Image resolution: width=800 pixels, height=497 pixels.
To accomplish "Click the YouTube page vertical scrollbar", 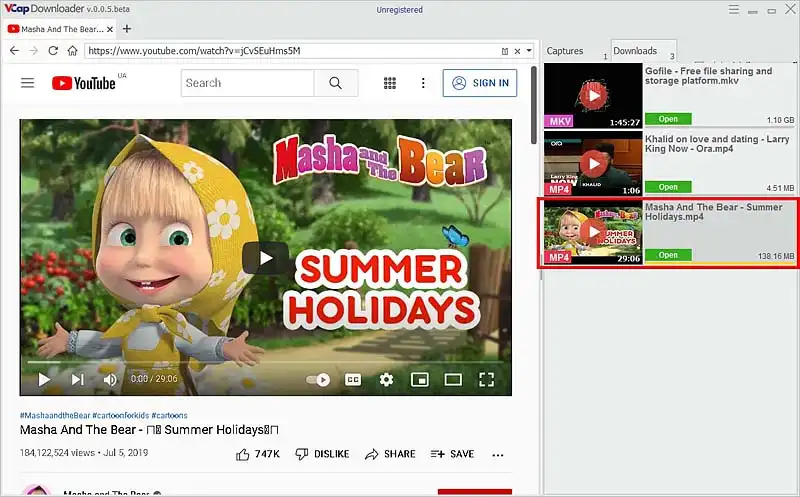I will [534, 105].
